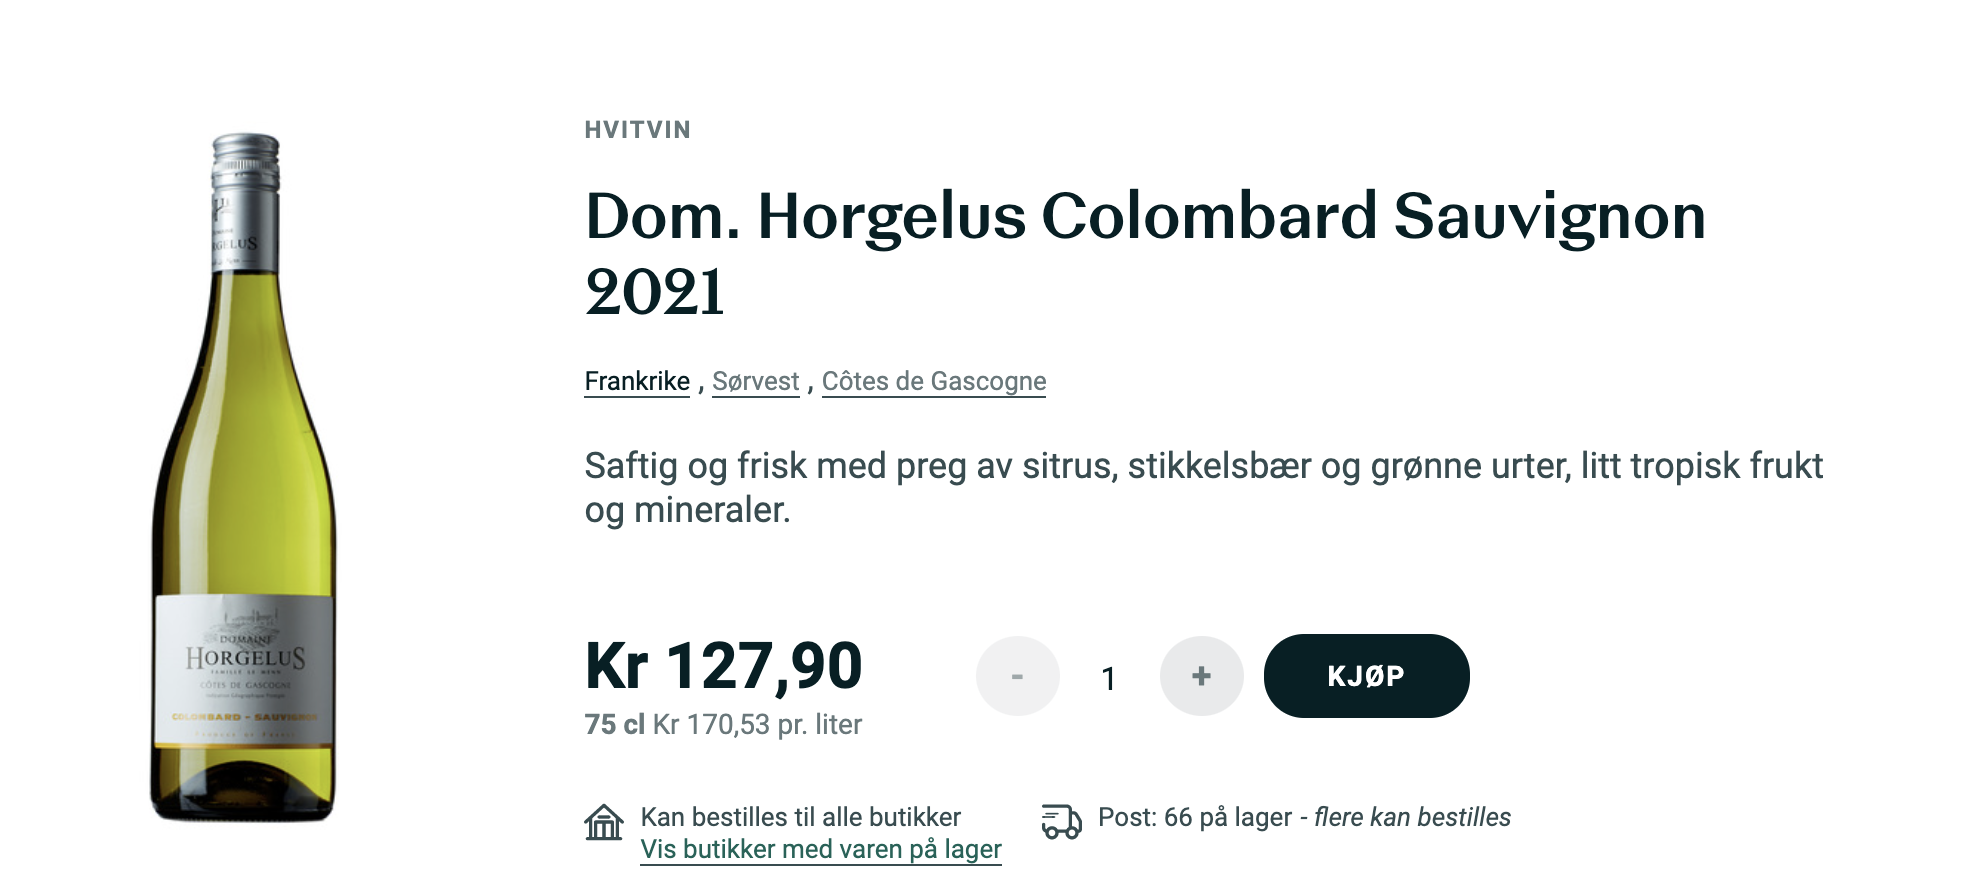
Task: Click the delivery truck icon
Action: [1061, 821]
